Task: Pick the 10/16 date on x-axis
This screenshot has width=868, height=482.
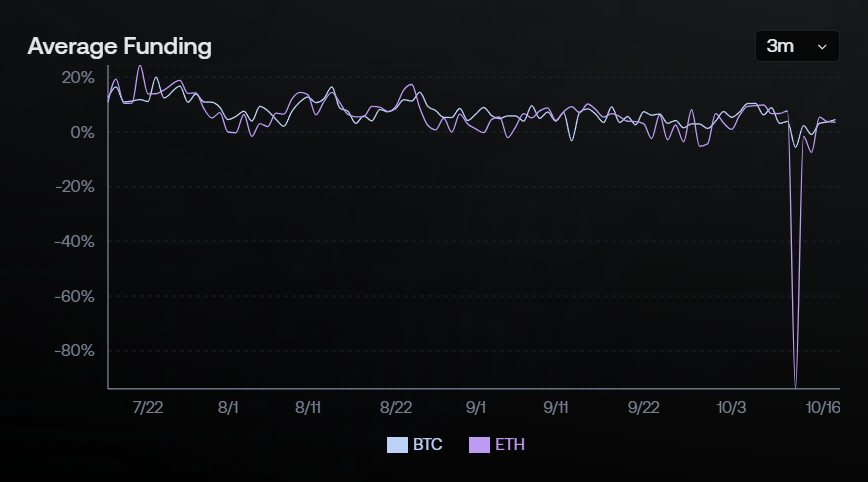Action: pyautogui.click(x=822, y=408)
